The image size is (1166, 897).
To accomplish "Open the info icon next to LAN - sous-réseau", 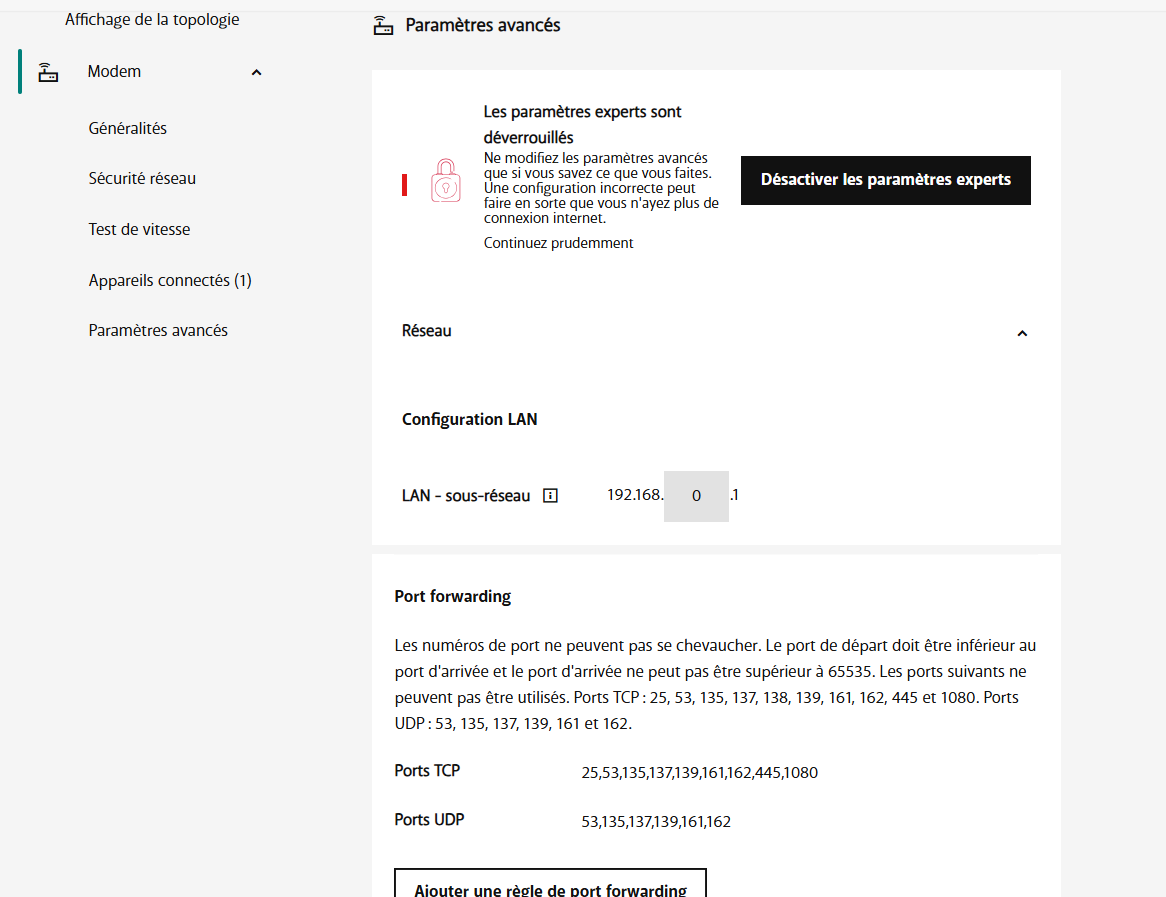I will [x=550, y=495].
